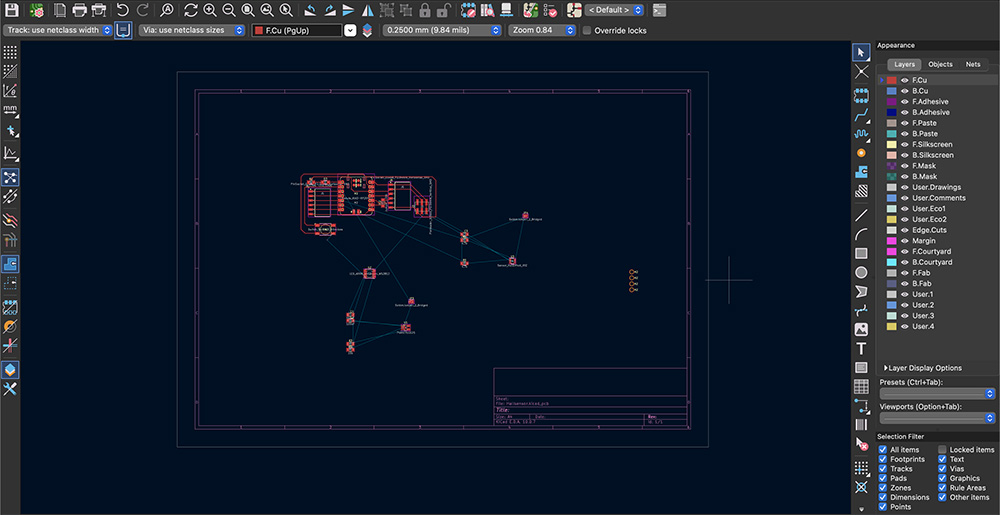Enable the Override locks checkbox

coord(587,31)
